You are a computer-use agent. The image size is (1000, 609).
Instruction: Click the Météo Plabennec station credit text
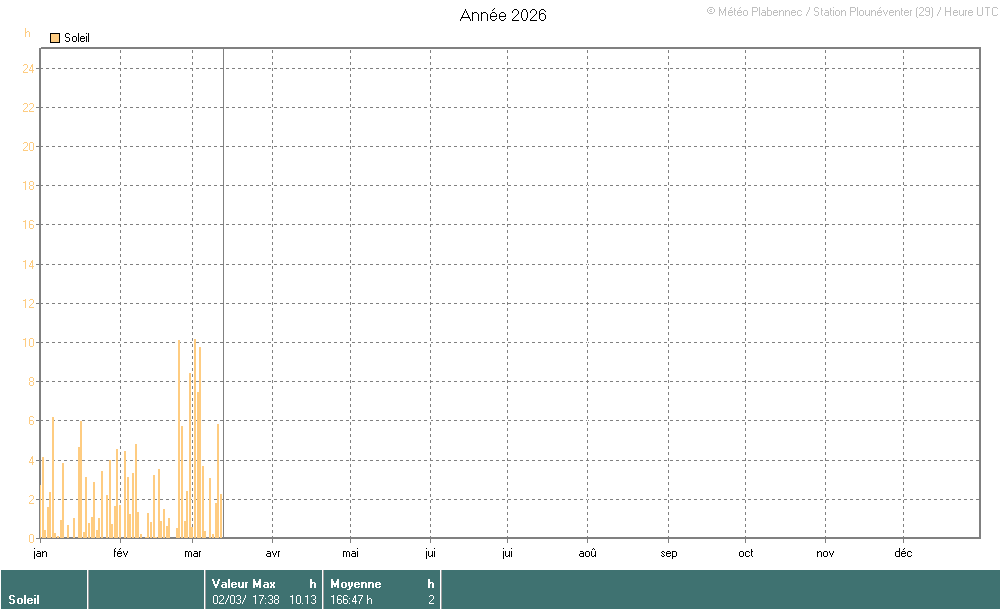(850, 11)
